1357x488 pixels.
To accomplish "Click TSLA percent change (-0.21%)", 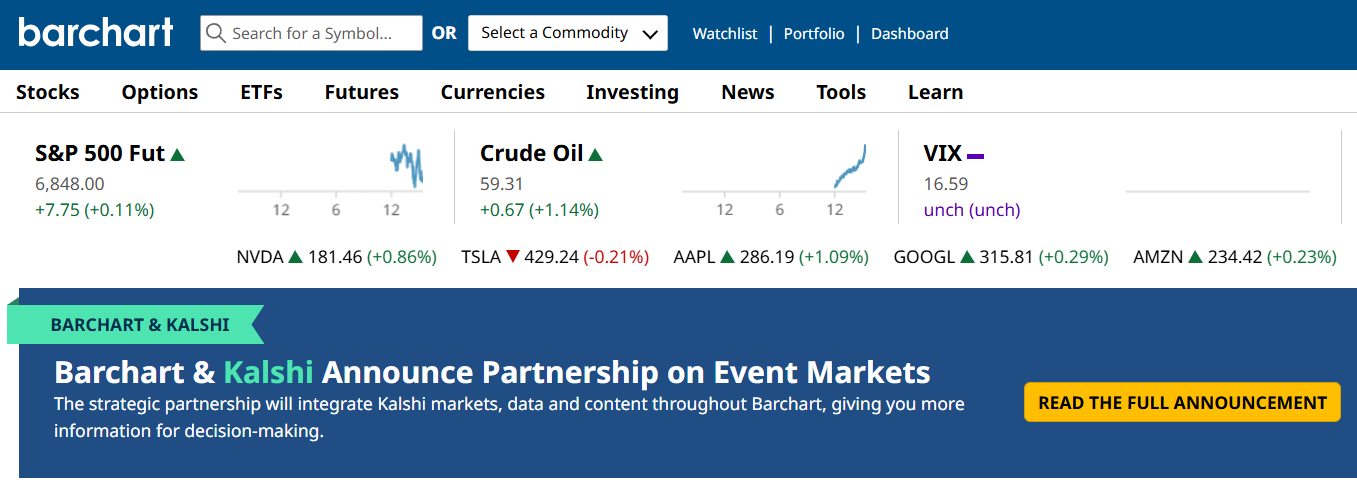I will click(x=616, y=257).
